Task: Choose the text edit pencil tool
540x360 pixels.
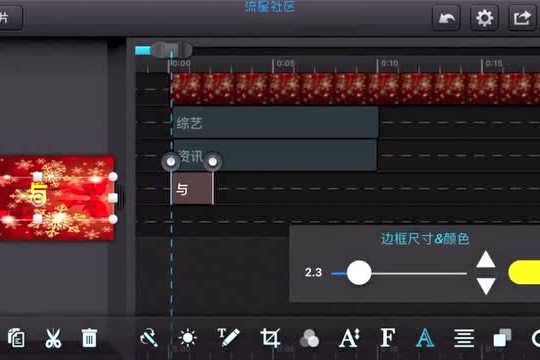Action: (x=228, y=337)
